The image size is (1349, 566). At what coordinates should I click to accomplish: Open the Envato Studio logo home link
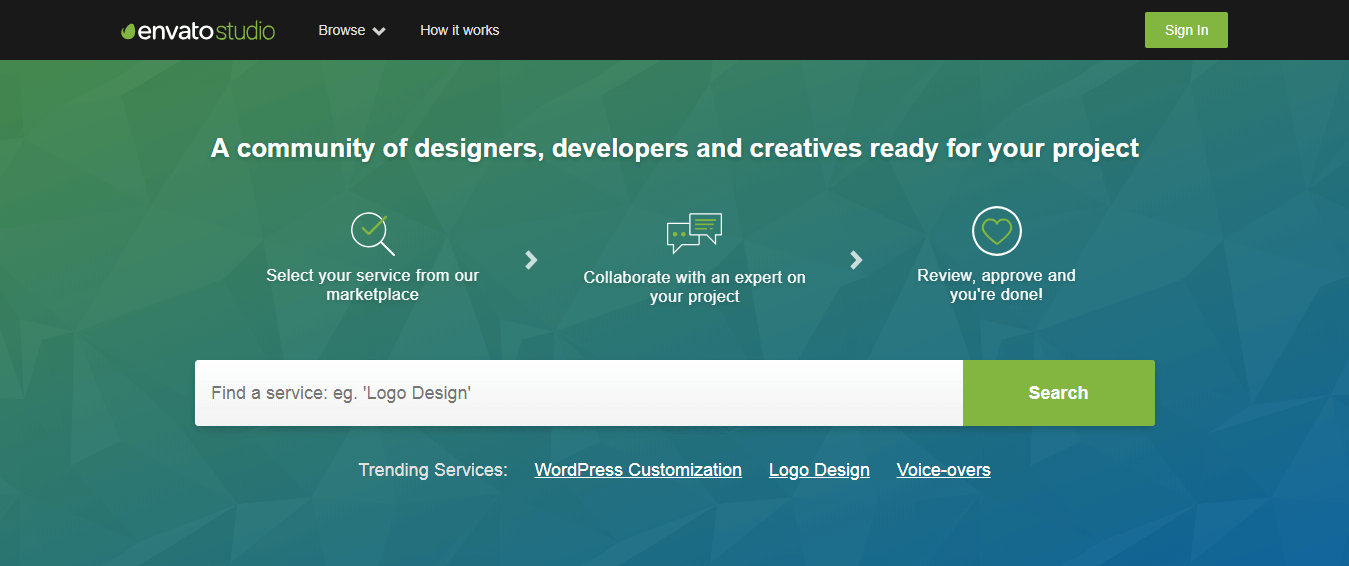pos(198,31)
